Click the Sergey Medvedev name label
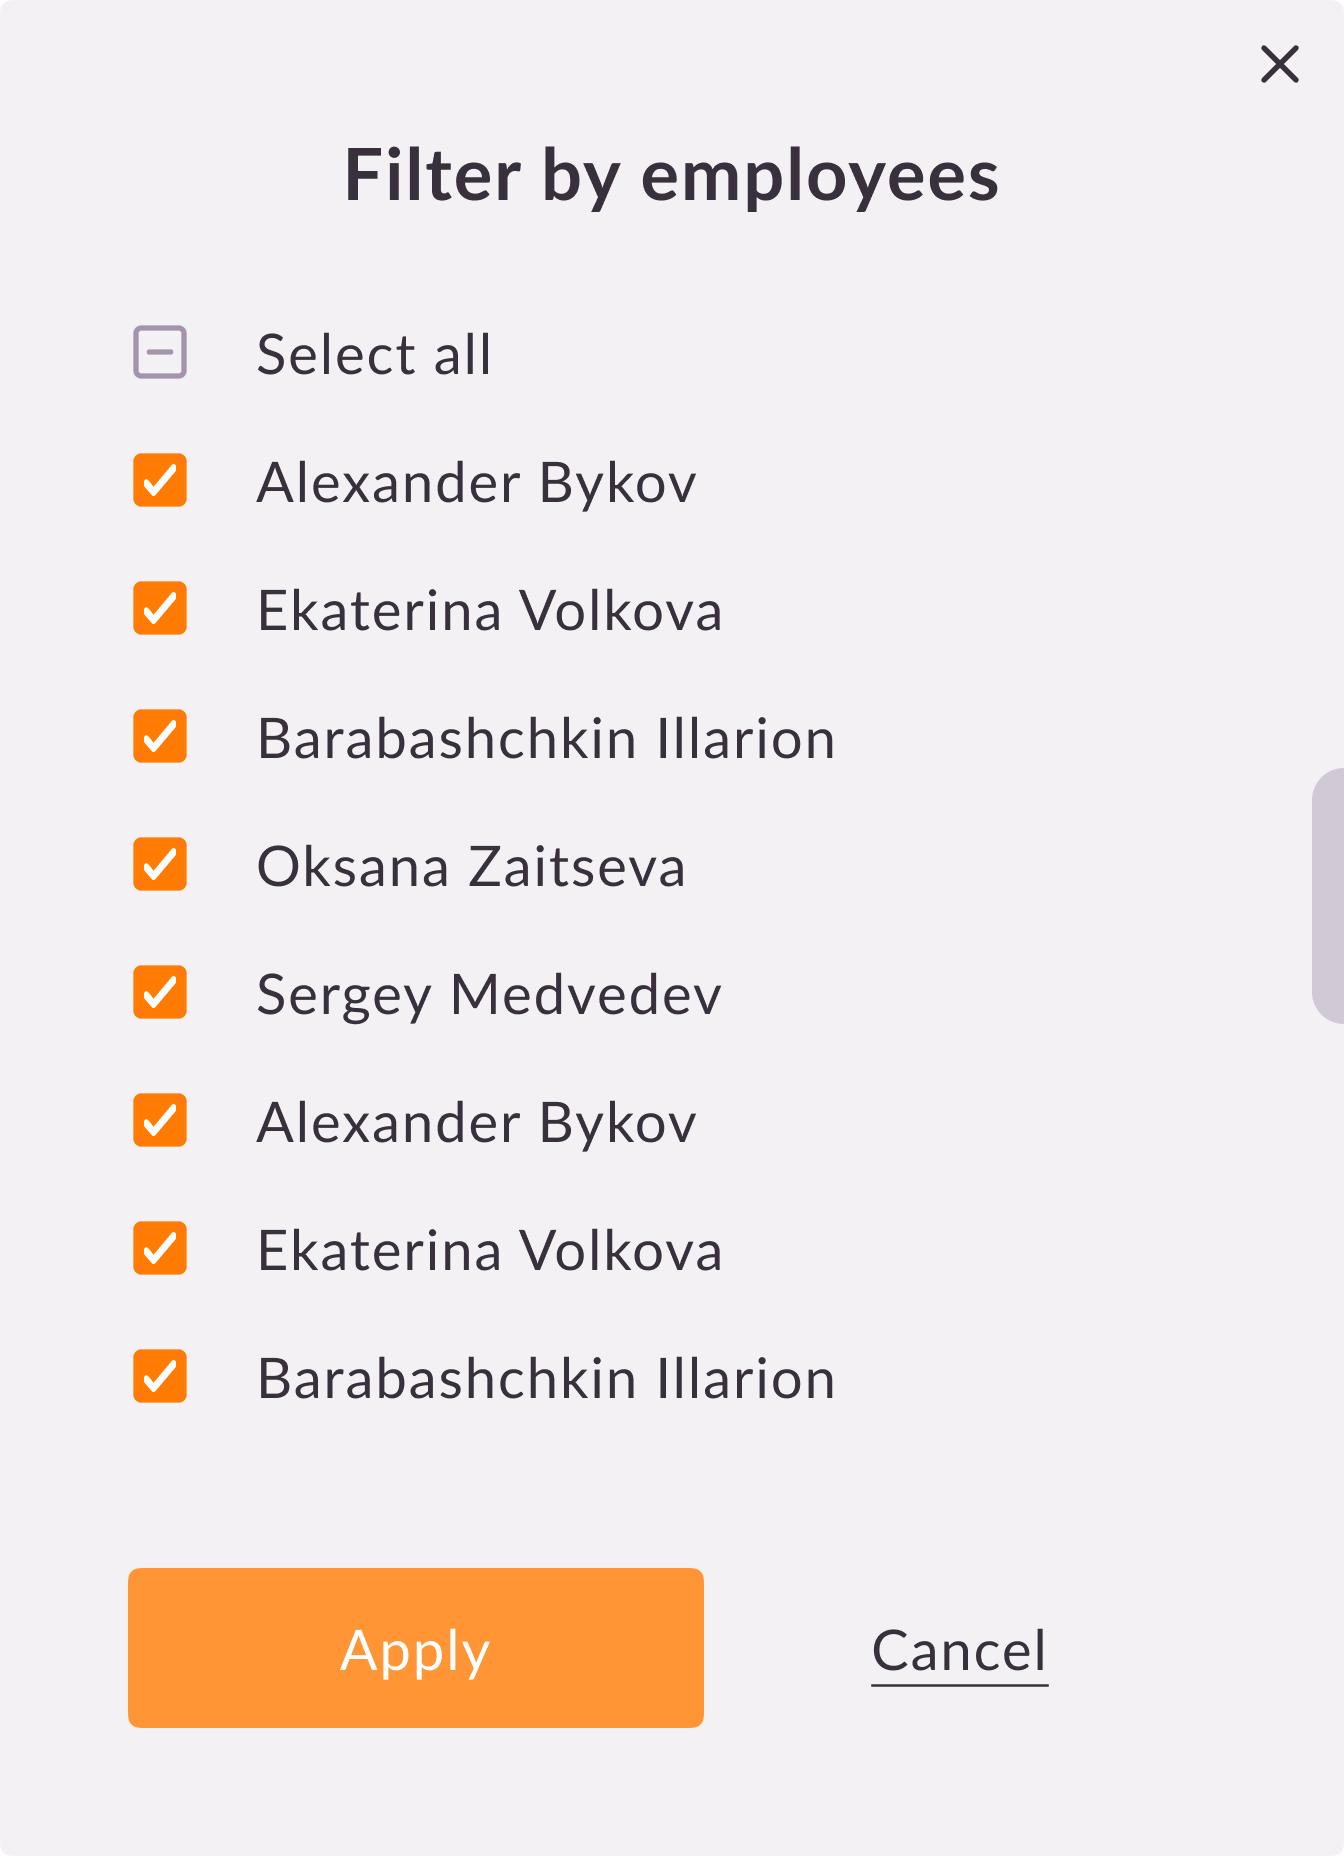Viewport: 1344px width, 1856px height. point(489,995)
